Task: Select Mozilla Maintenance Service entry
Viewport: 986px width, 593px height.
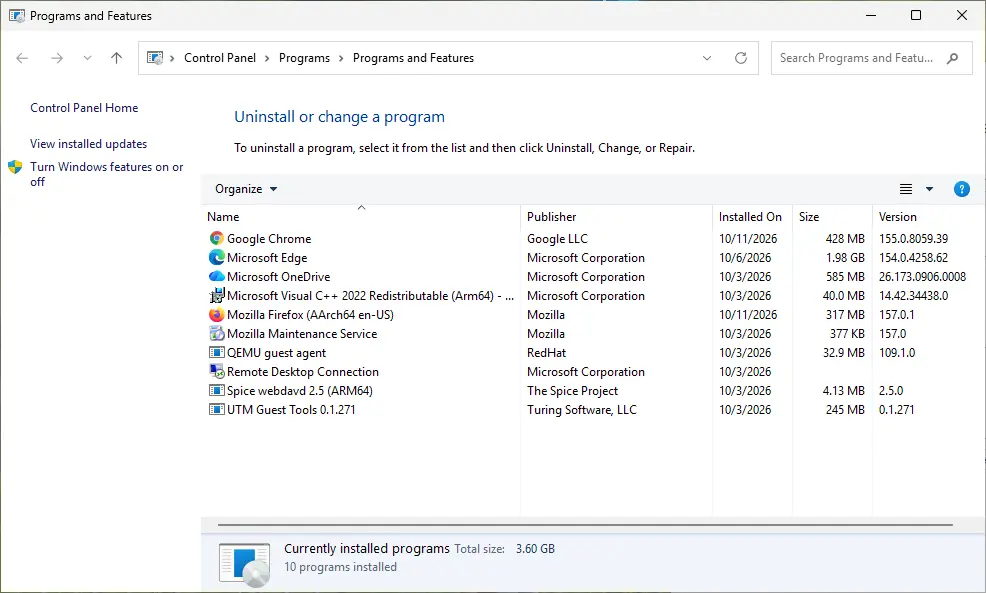Action: pos(591,333)
